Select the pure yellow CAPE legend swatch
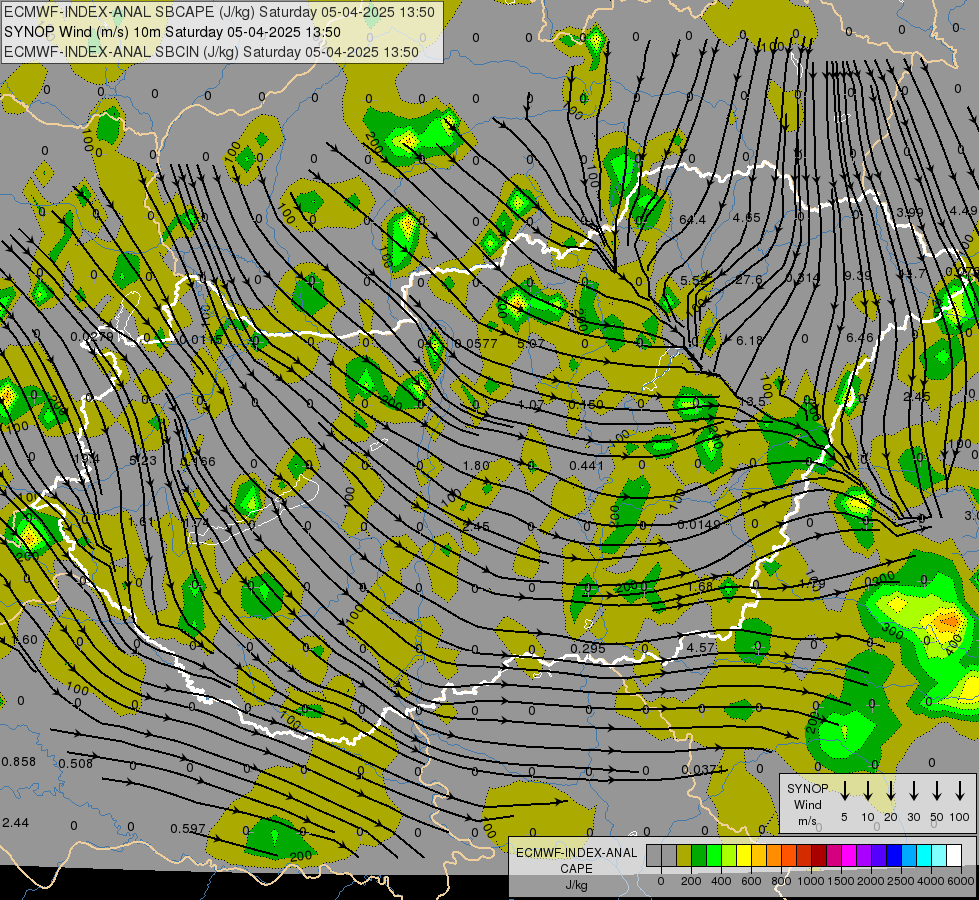The width and height of the screenshot is (979, 900). [x=744, y=855]
